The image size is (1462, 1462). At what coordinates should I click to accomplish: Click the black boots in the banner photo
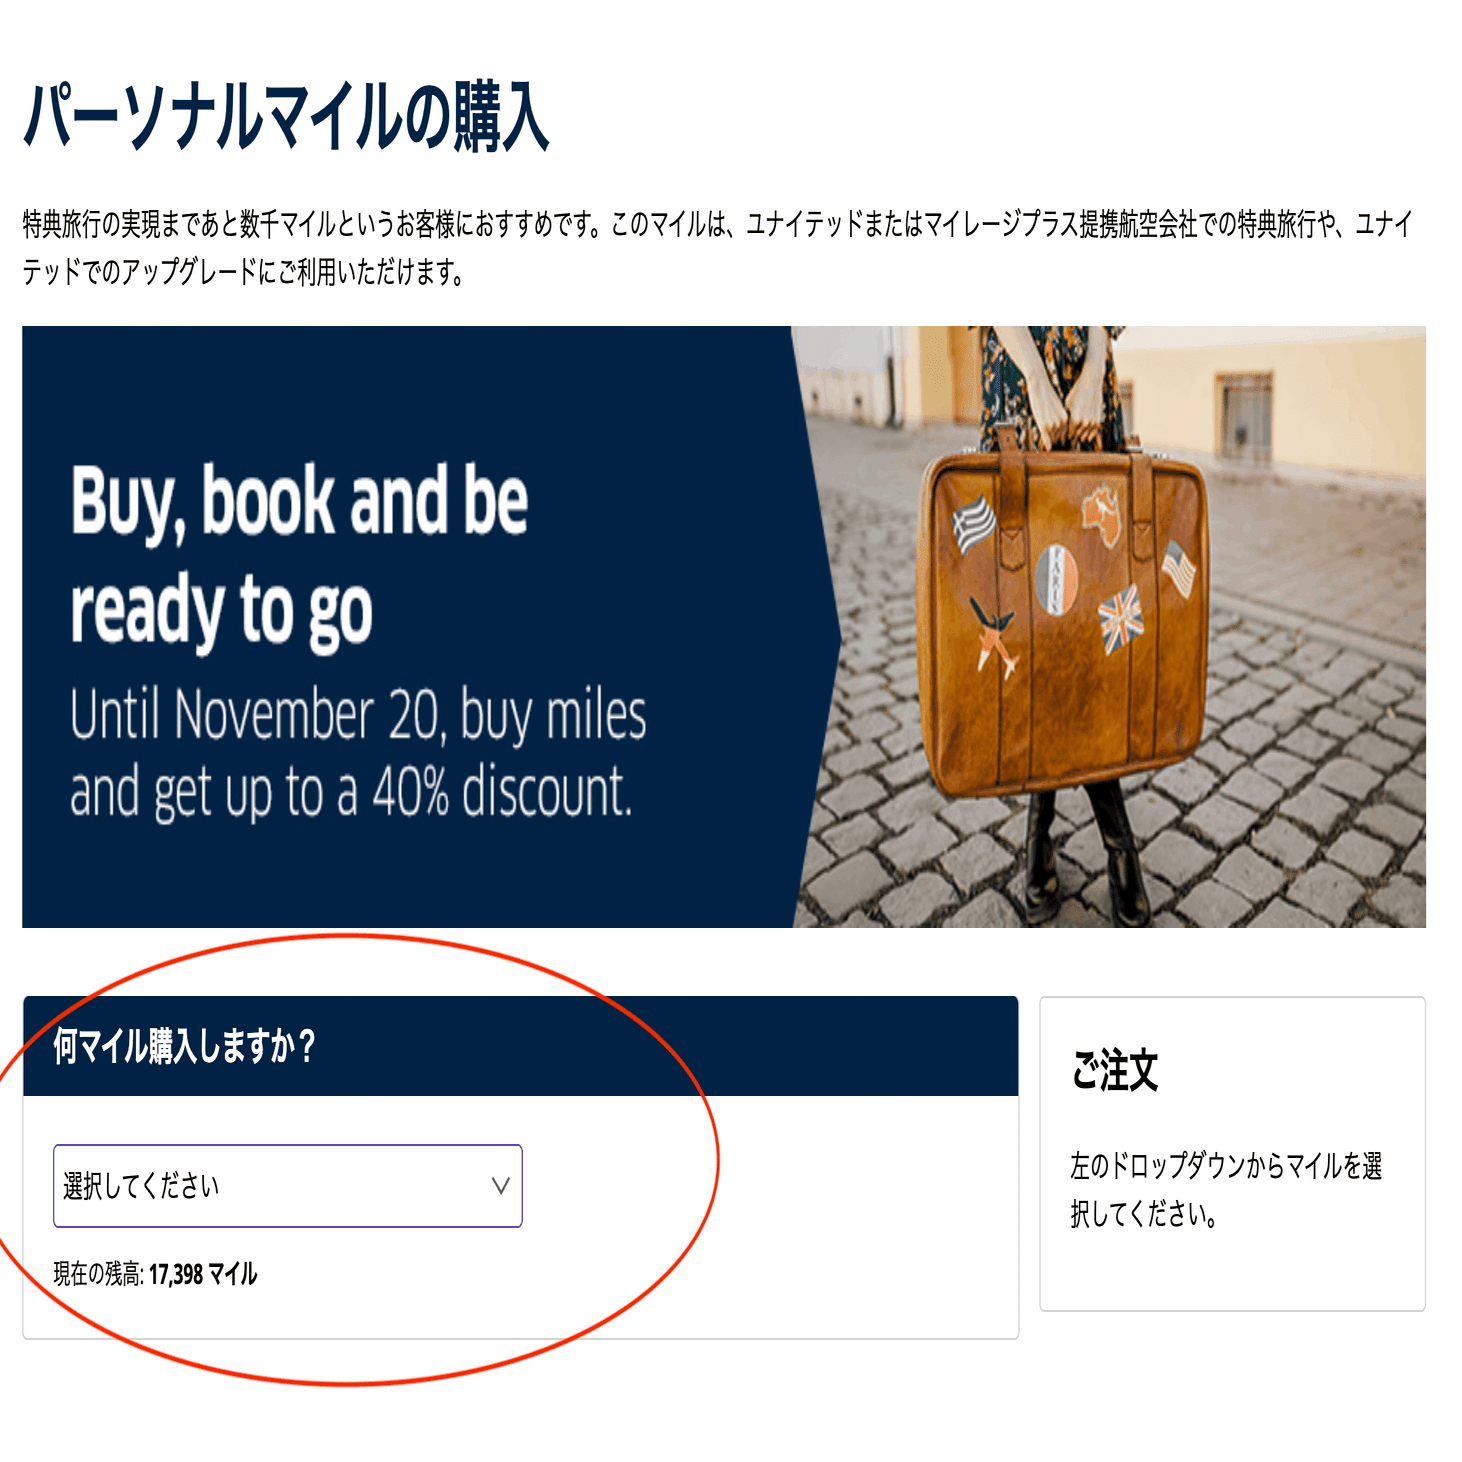1086,858
